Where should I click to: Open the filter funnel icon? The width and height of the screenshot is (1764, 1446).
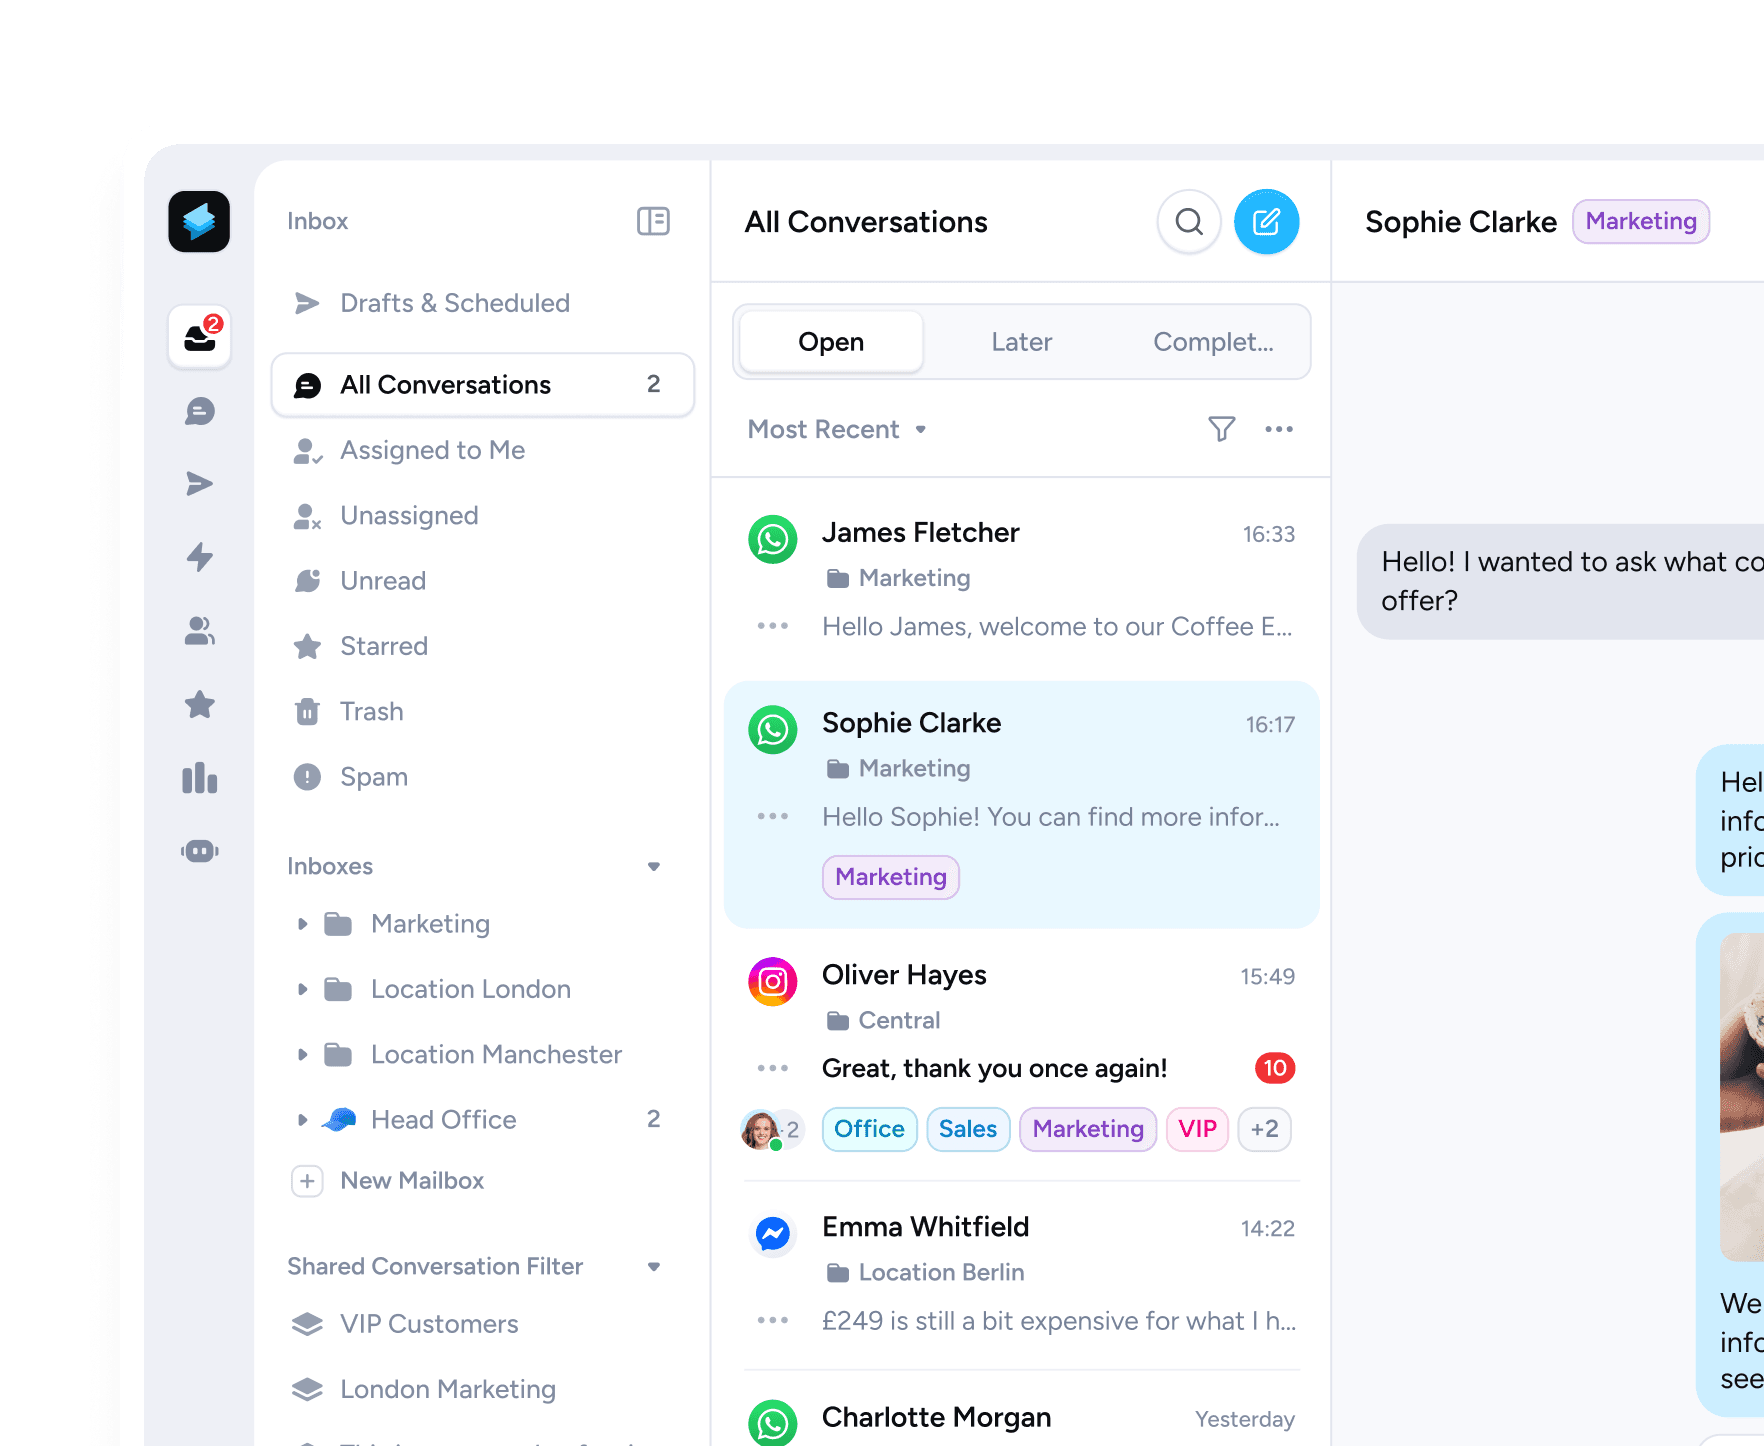[x=1221, y=429]
